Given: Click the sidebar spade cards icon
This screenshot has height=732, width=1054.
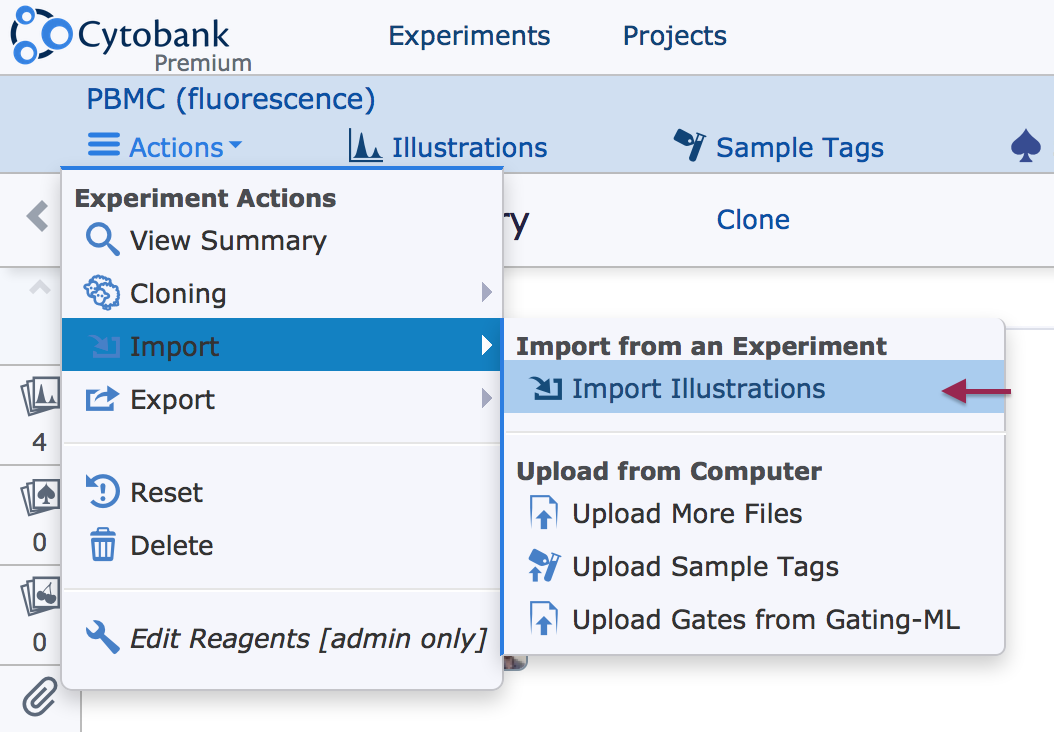Looking at the screenshot, I should (40, 496).
